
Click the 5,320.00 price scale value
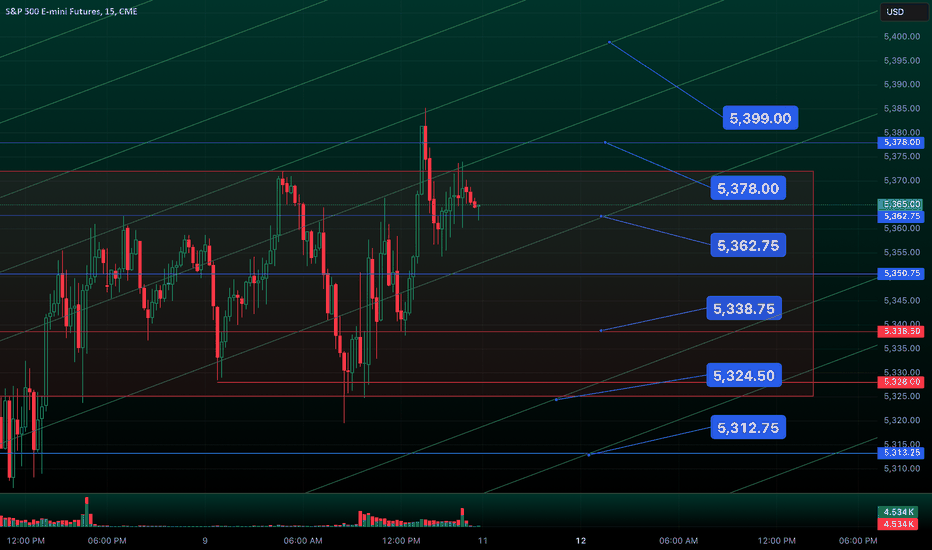pos(902,420)
